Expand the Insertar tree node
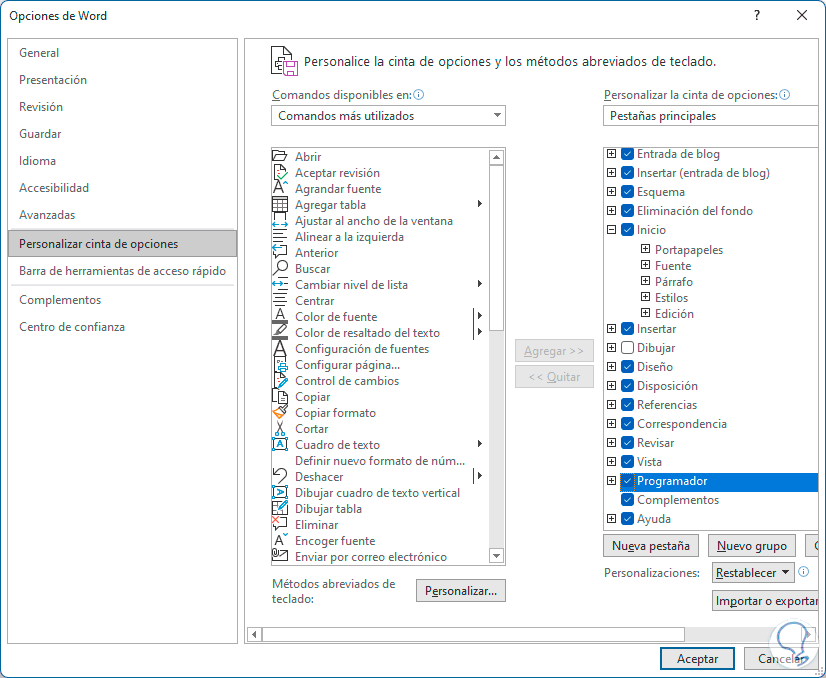This screenshot has width=826, height=678. coord(611,329)
